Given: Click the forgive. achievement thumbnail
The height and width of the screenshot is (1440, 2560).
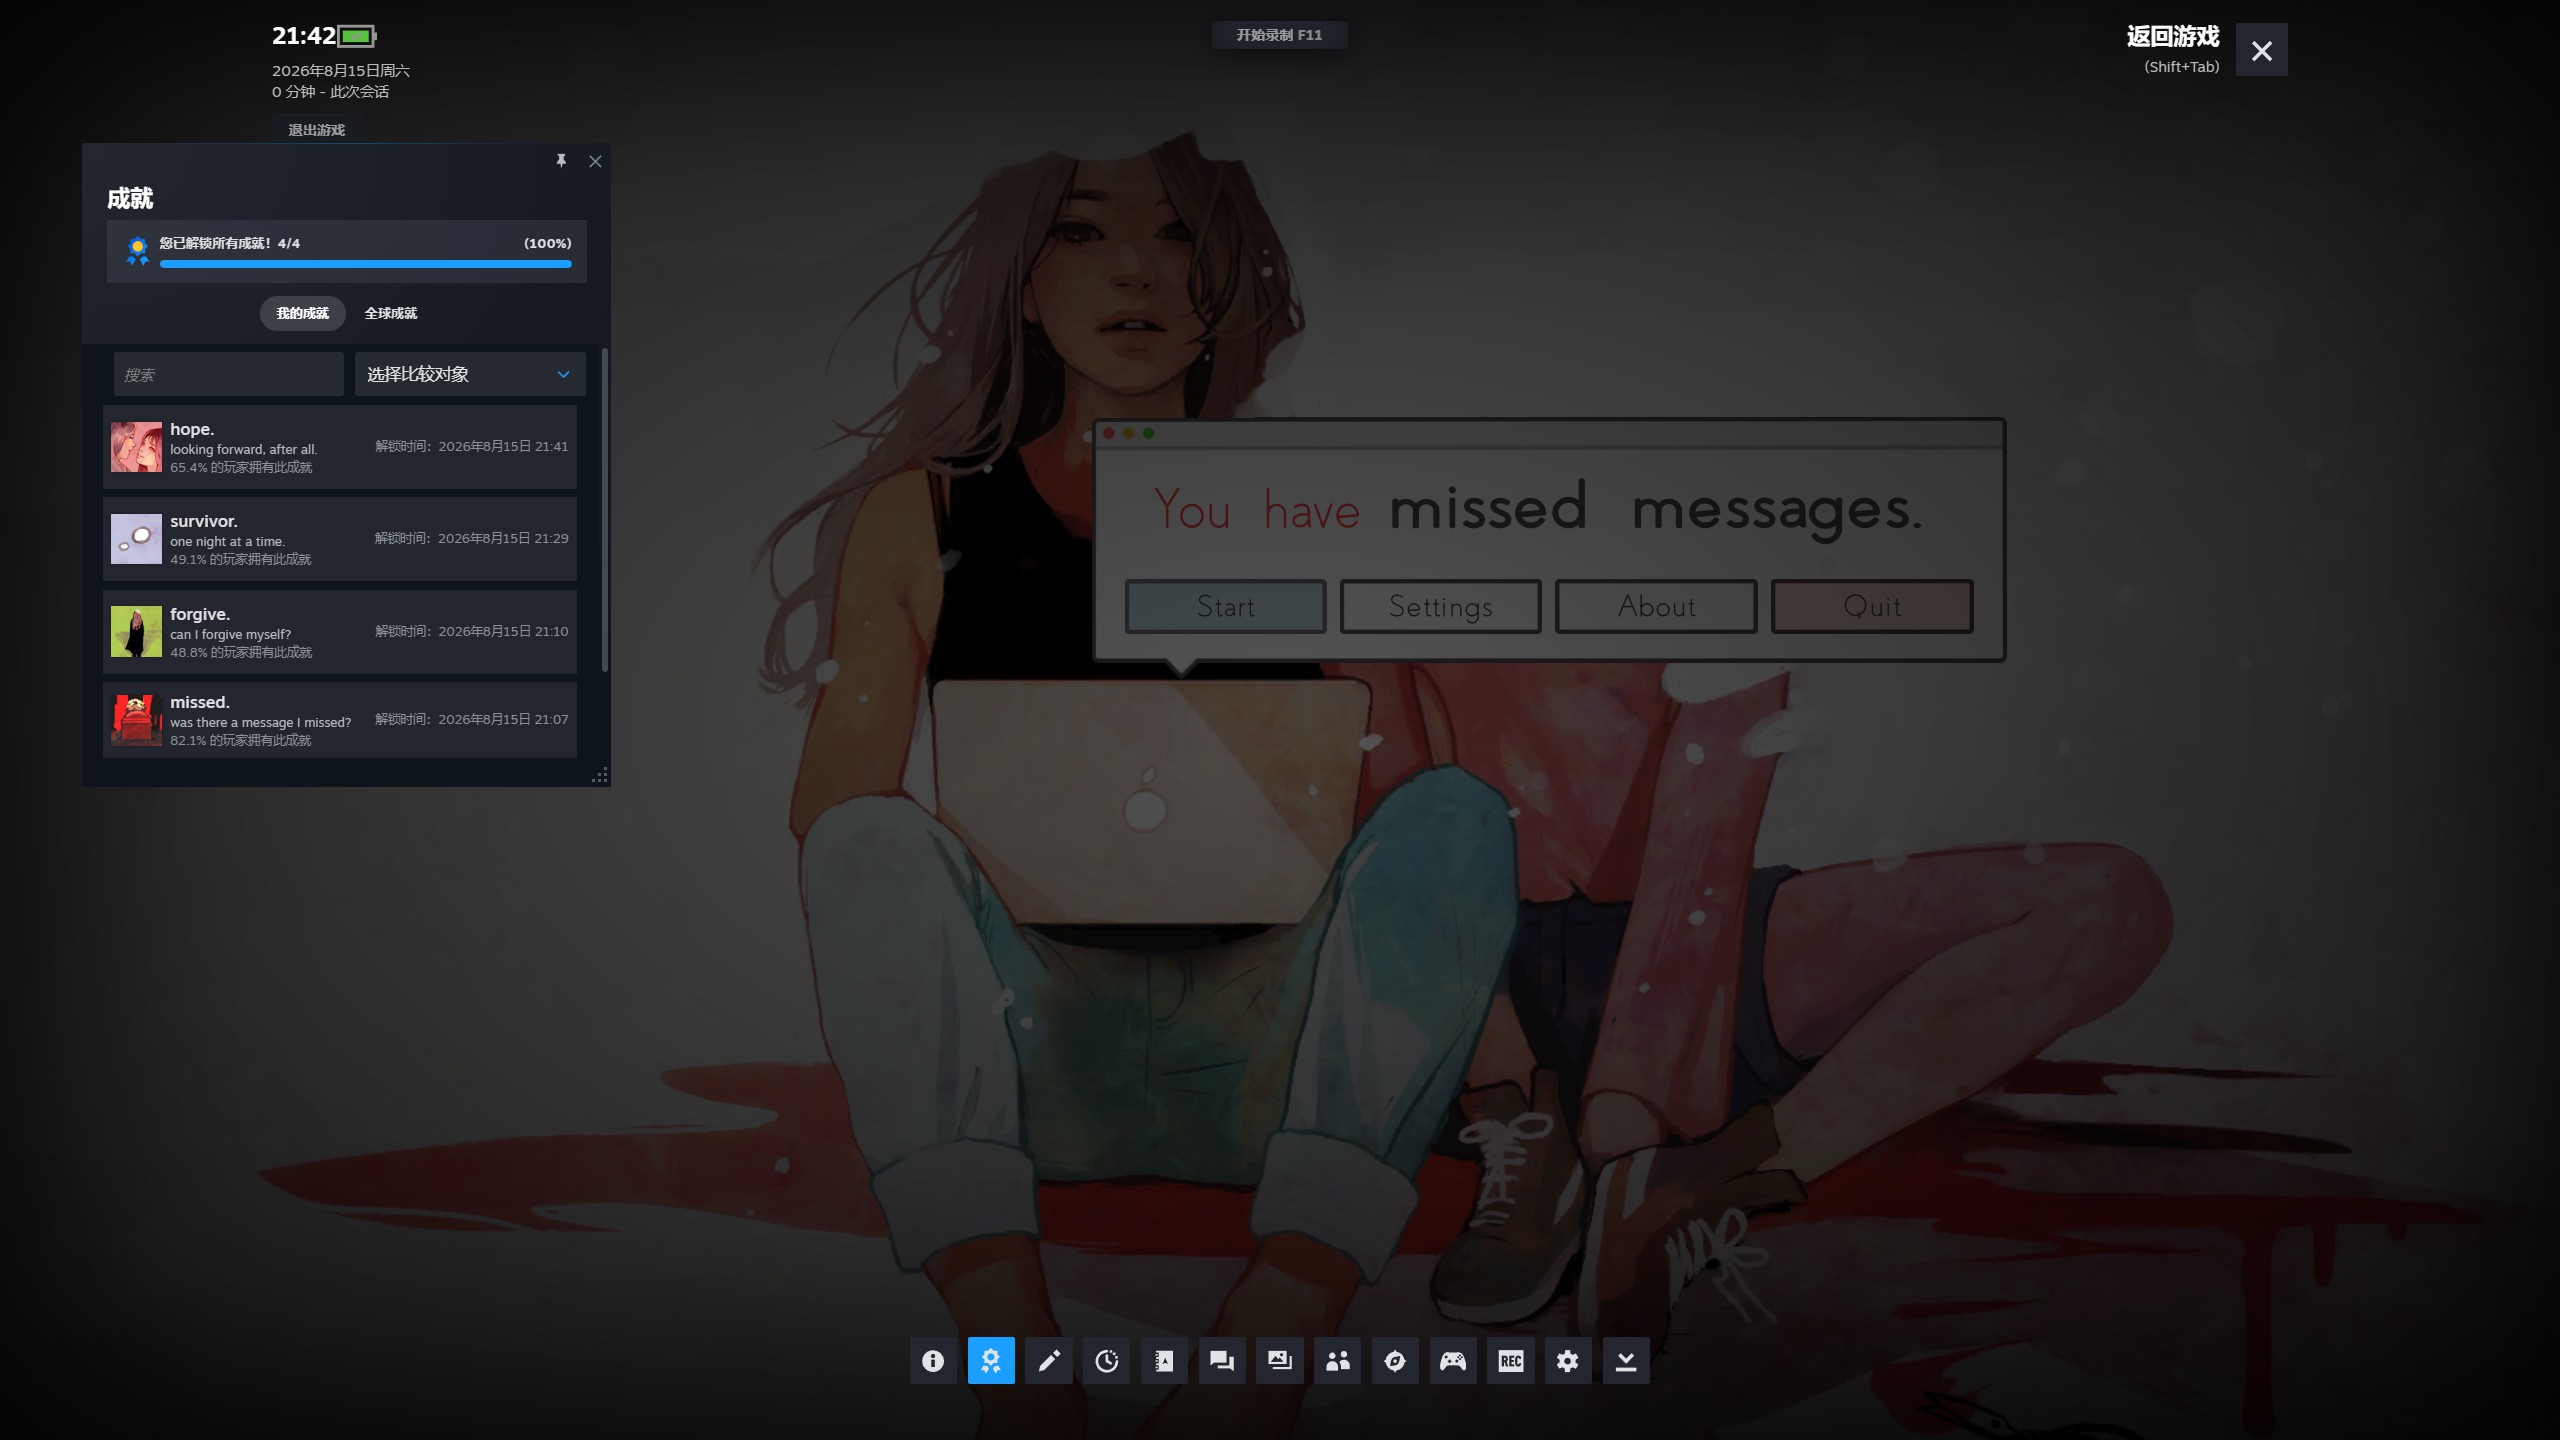Looking at the screenshot, I should click(136, 632).
